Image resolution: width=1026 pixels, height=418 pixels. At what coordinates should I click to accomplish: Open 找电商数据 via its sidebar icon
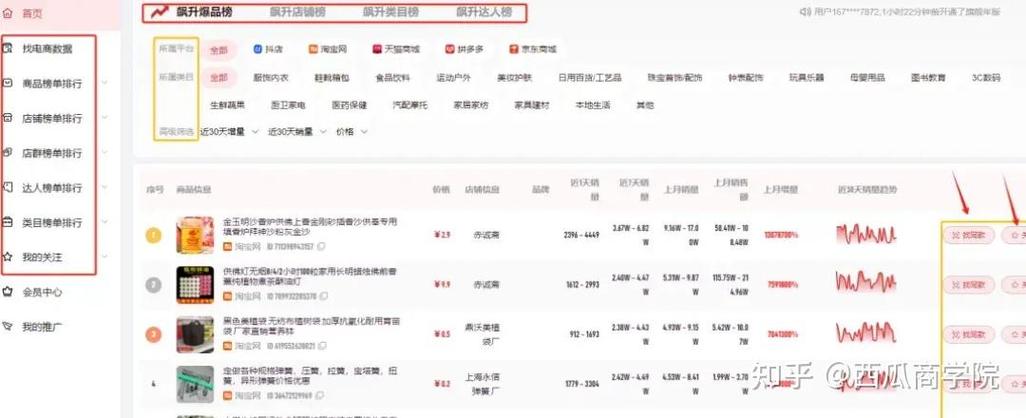coord(7,49)
